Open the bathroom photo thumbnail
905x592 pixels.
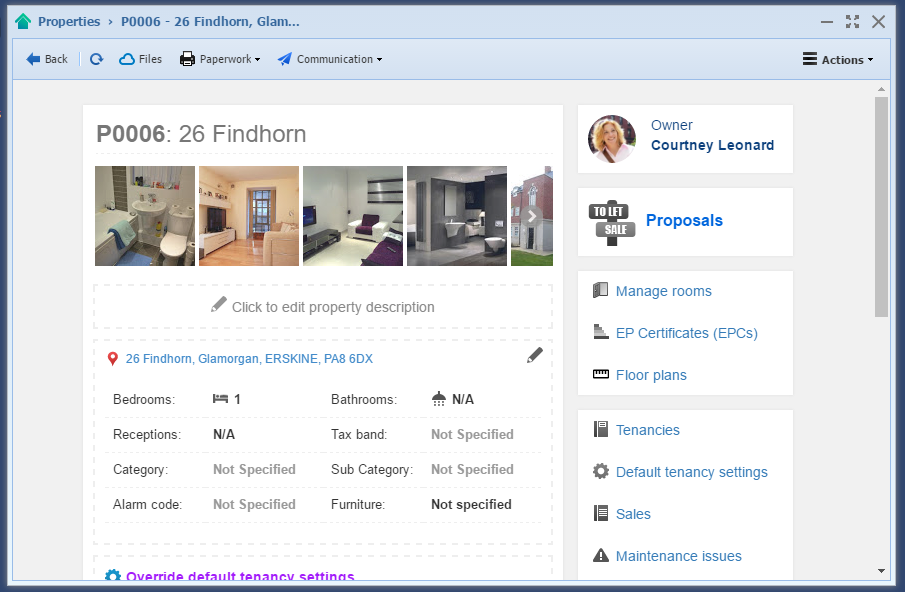click(x=145, y=216)
